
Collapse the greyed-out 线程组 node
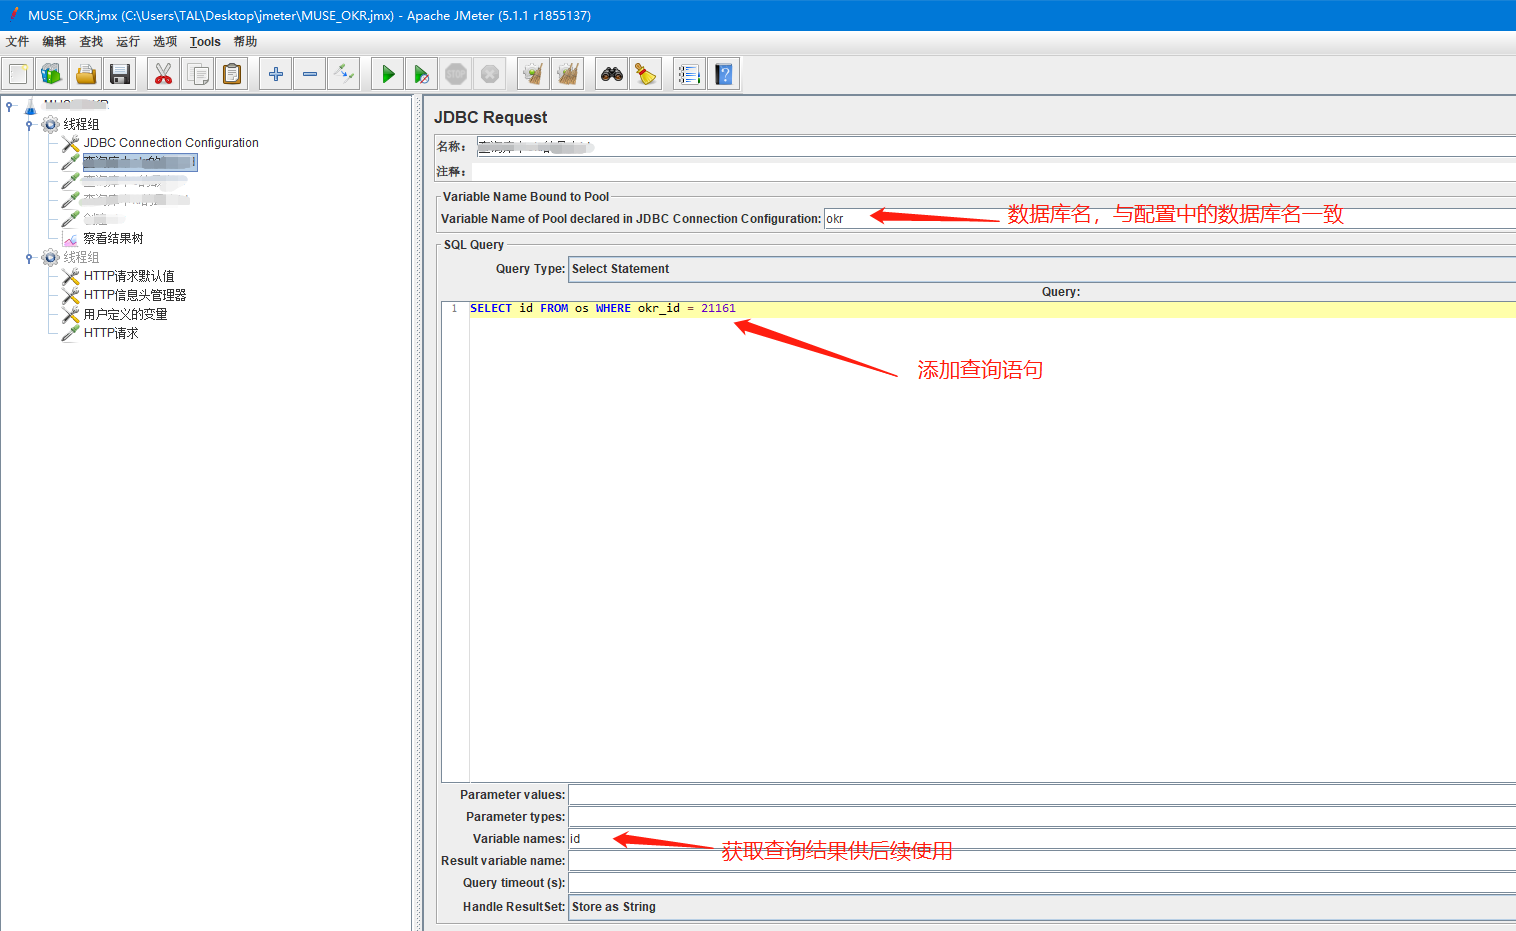click(29, 257)
